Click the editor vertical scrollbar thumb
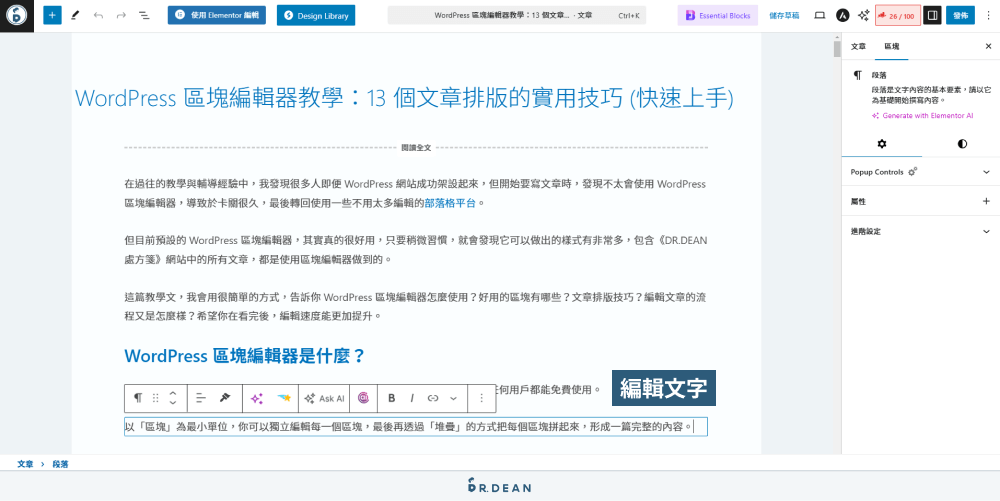This screenshot has height=501, width=1000. pyautogui.click(x=837, y=49)
